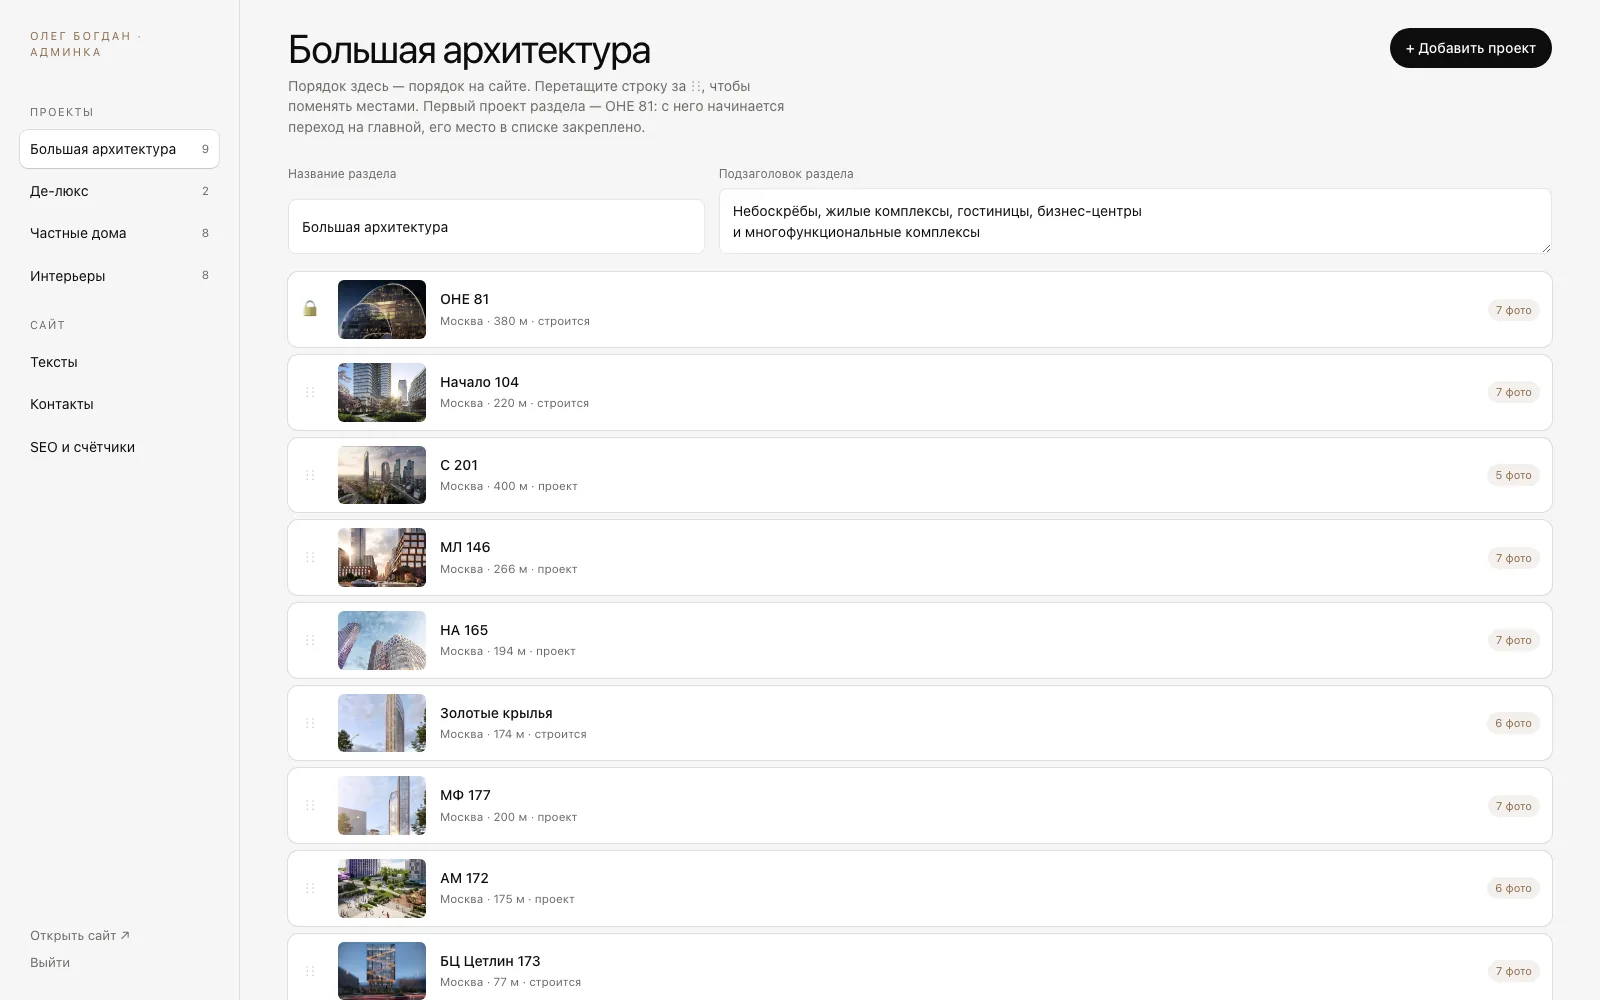This screenshot has width=1600, height=1000.
Task: Open the НА 165 project thumbnail
Action: [x=382, y=640]
